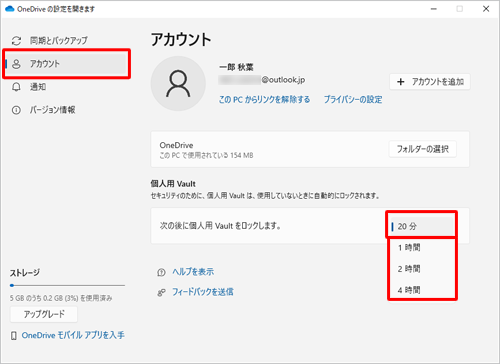Choose 20 分 lock time option
The height and width of the screenshot is (364, 500).
tap(422, 226)
